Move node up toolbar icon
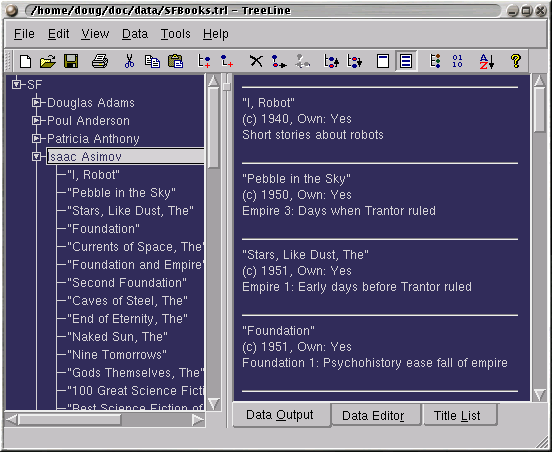Viewport: 552px width, 452px height. tap(331, 62)
